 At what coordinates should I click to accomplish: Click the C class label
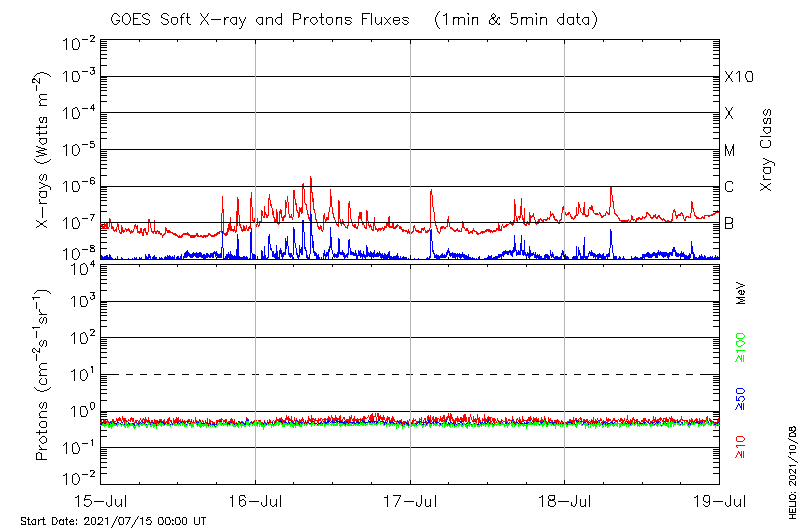point(729,187)
